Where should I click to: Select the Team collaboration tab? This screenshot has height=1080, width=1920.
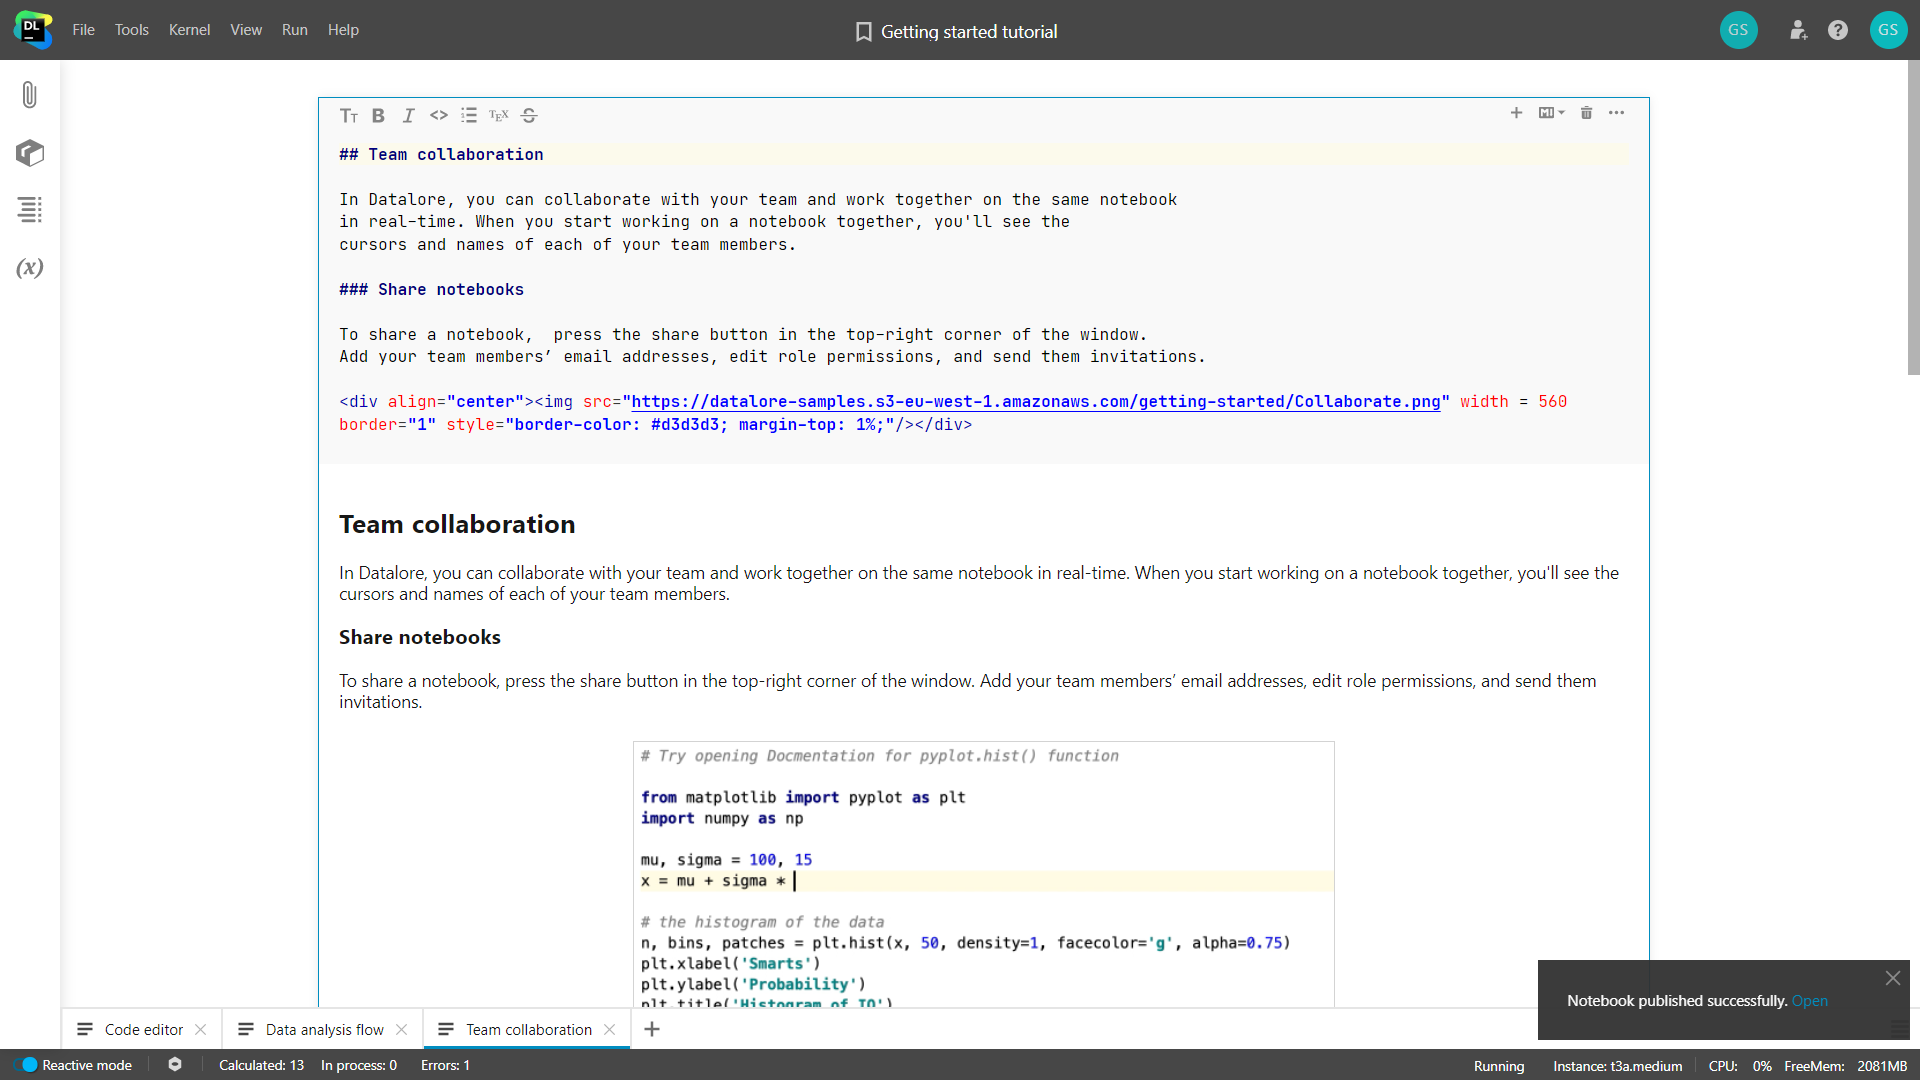point(527,1029)
